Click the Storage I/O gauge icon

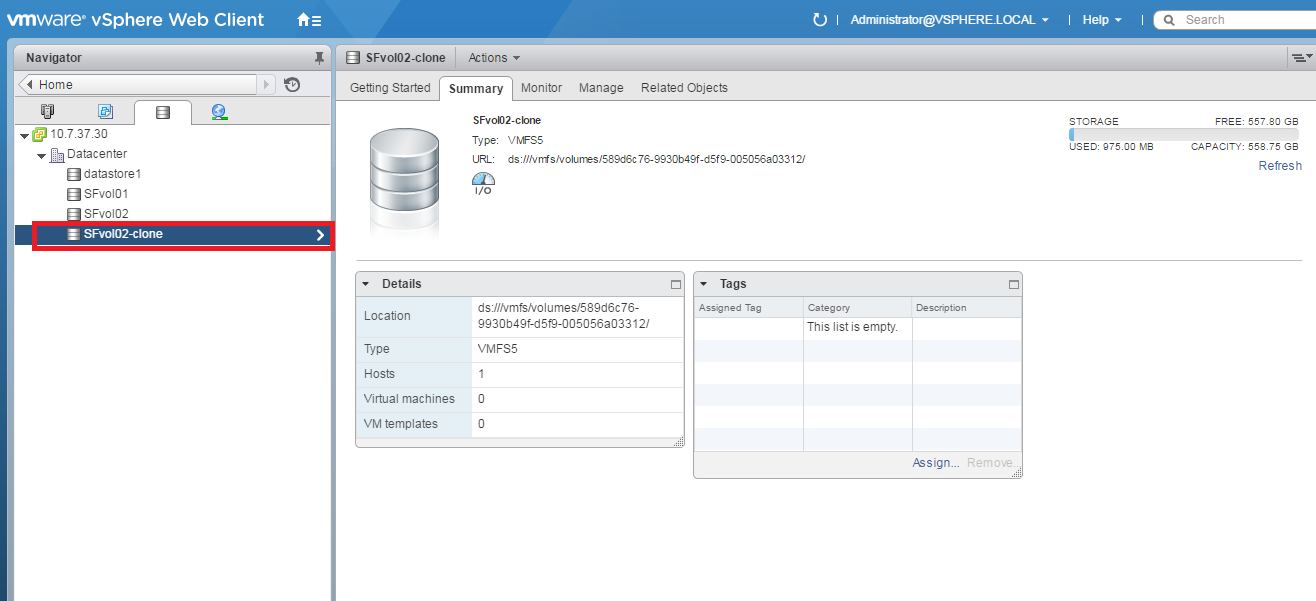(x=483, y=183)
